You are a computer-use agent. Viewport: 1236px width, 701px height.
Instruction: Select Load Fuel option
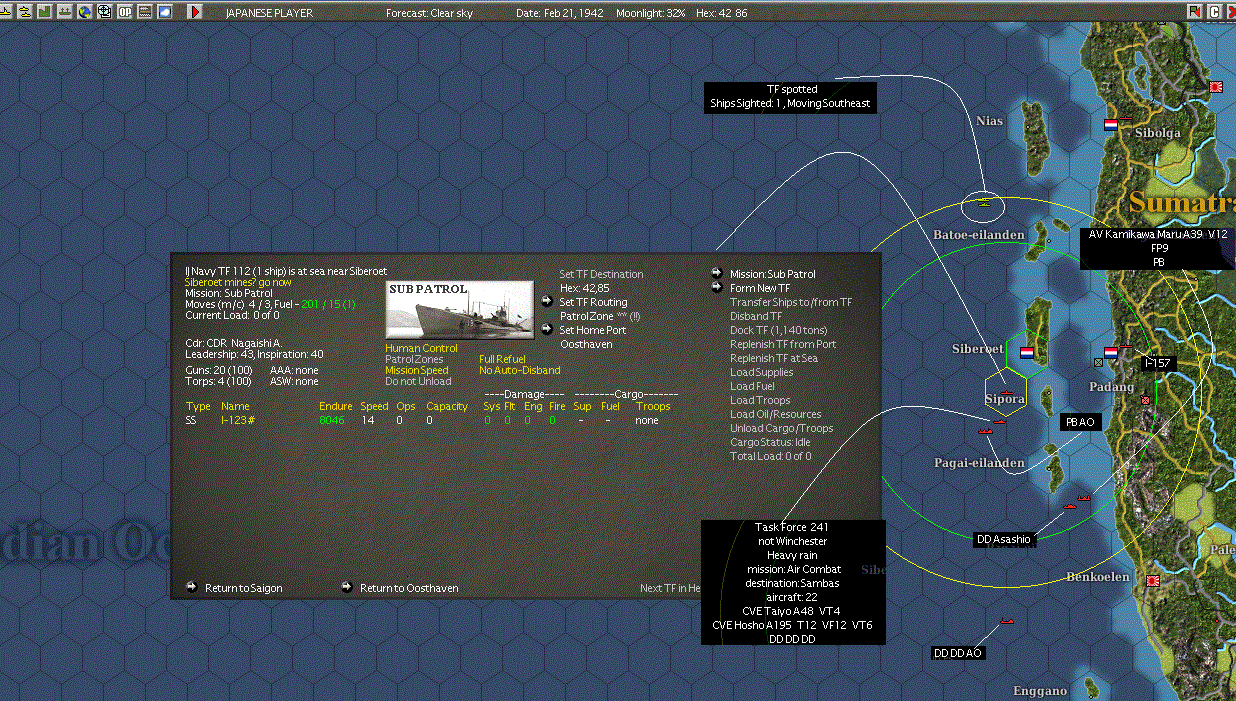pyautogui.click(x=752, y=386)
